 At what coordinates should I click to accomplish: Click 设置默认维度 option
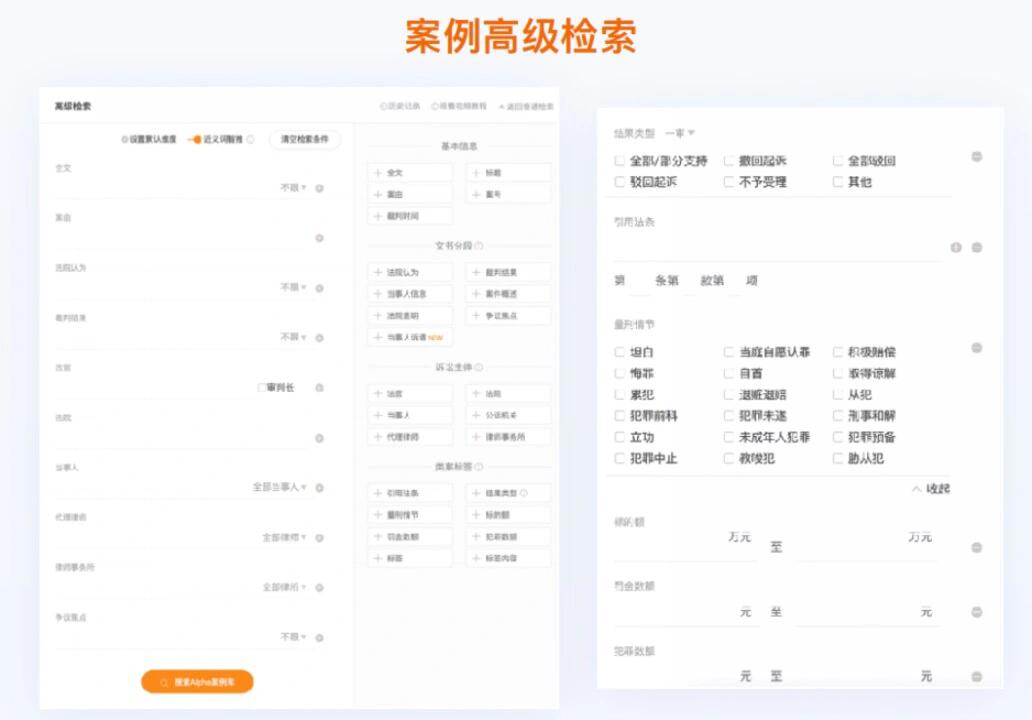tap(149, 140)
